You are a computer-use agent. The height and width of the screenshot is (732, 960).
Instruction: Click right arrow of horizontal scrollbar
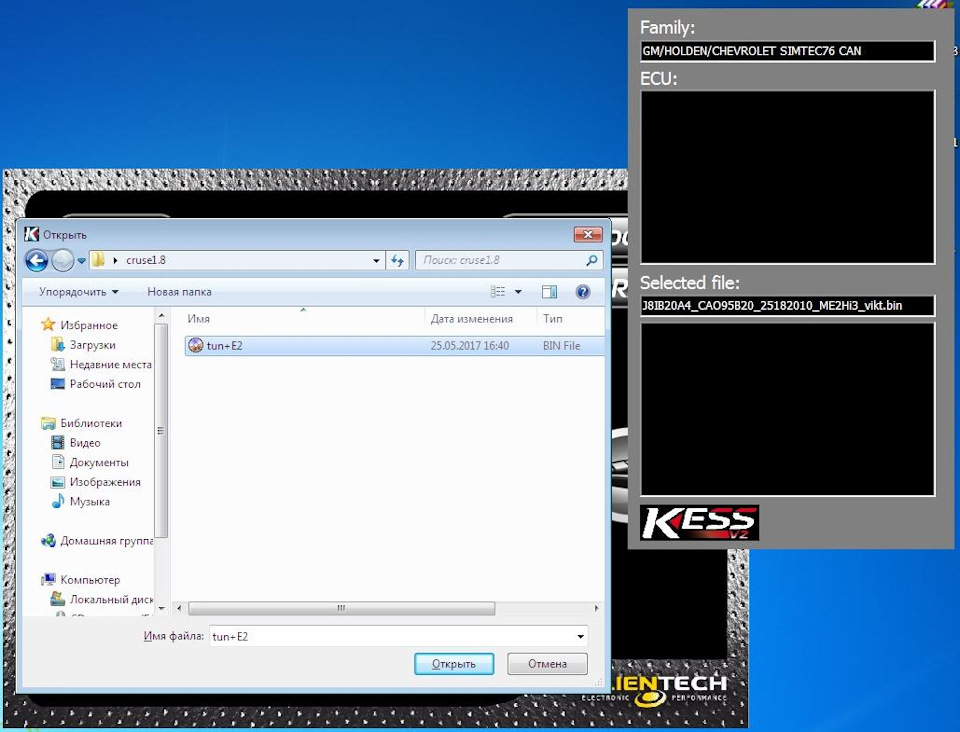pyautogui.click(x=596, y=608)
